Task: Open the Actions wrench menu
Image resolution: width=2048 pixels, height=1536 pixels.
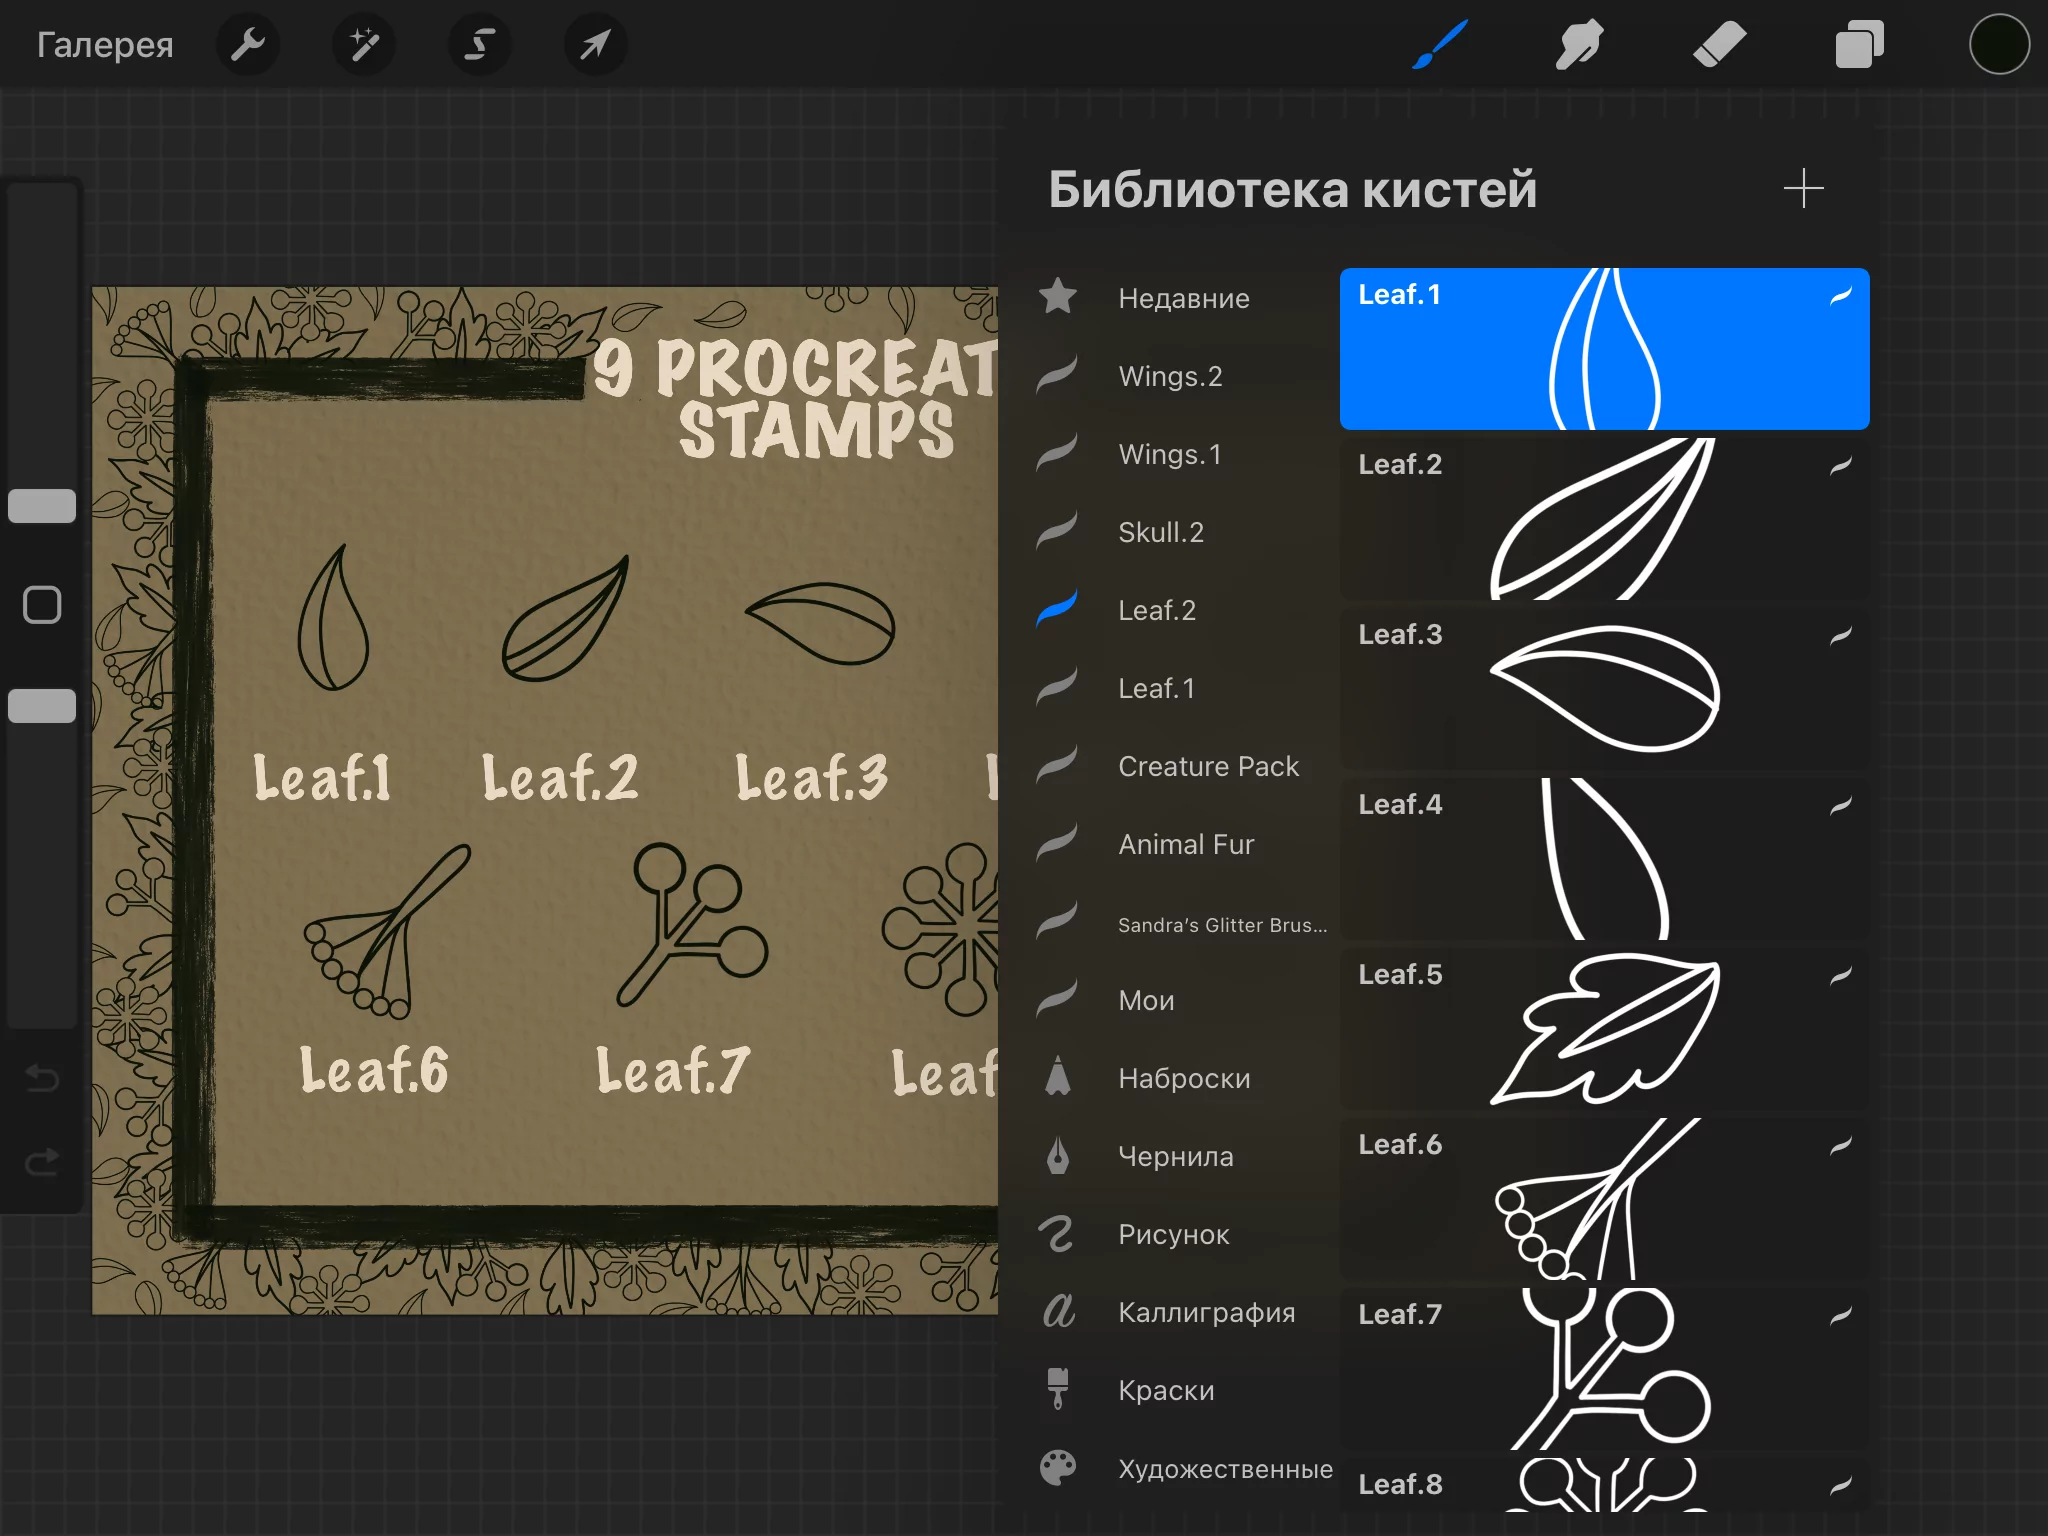Action: click(247, 44)
